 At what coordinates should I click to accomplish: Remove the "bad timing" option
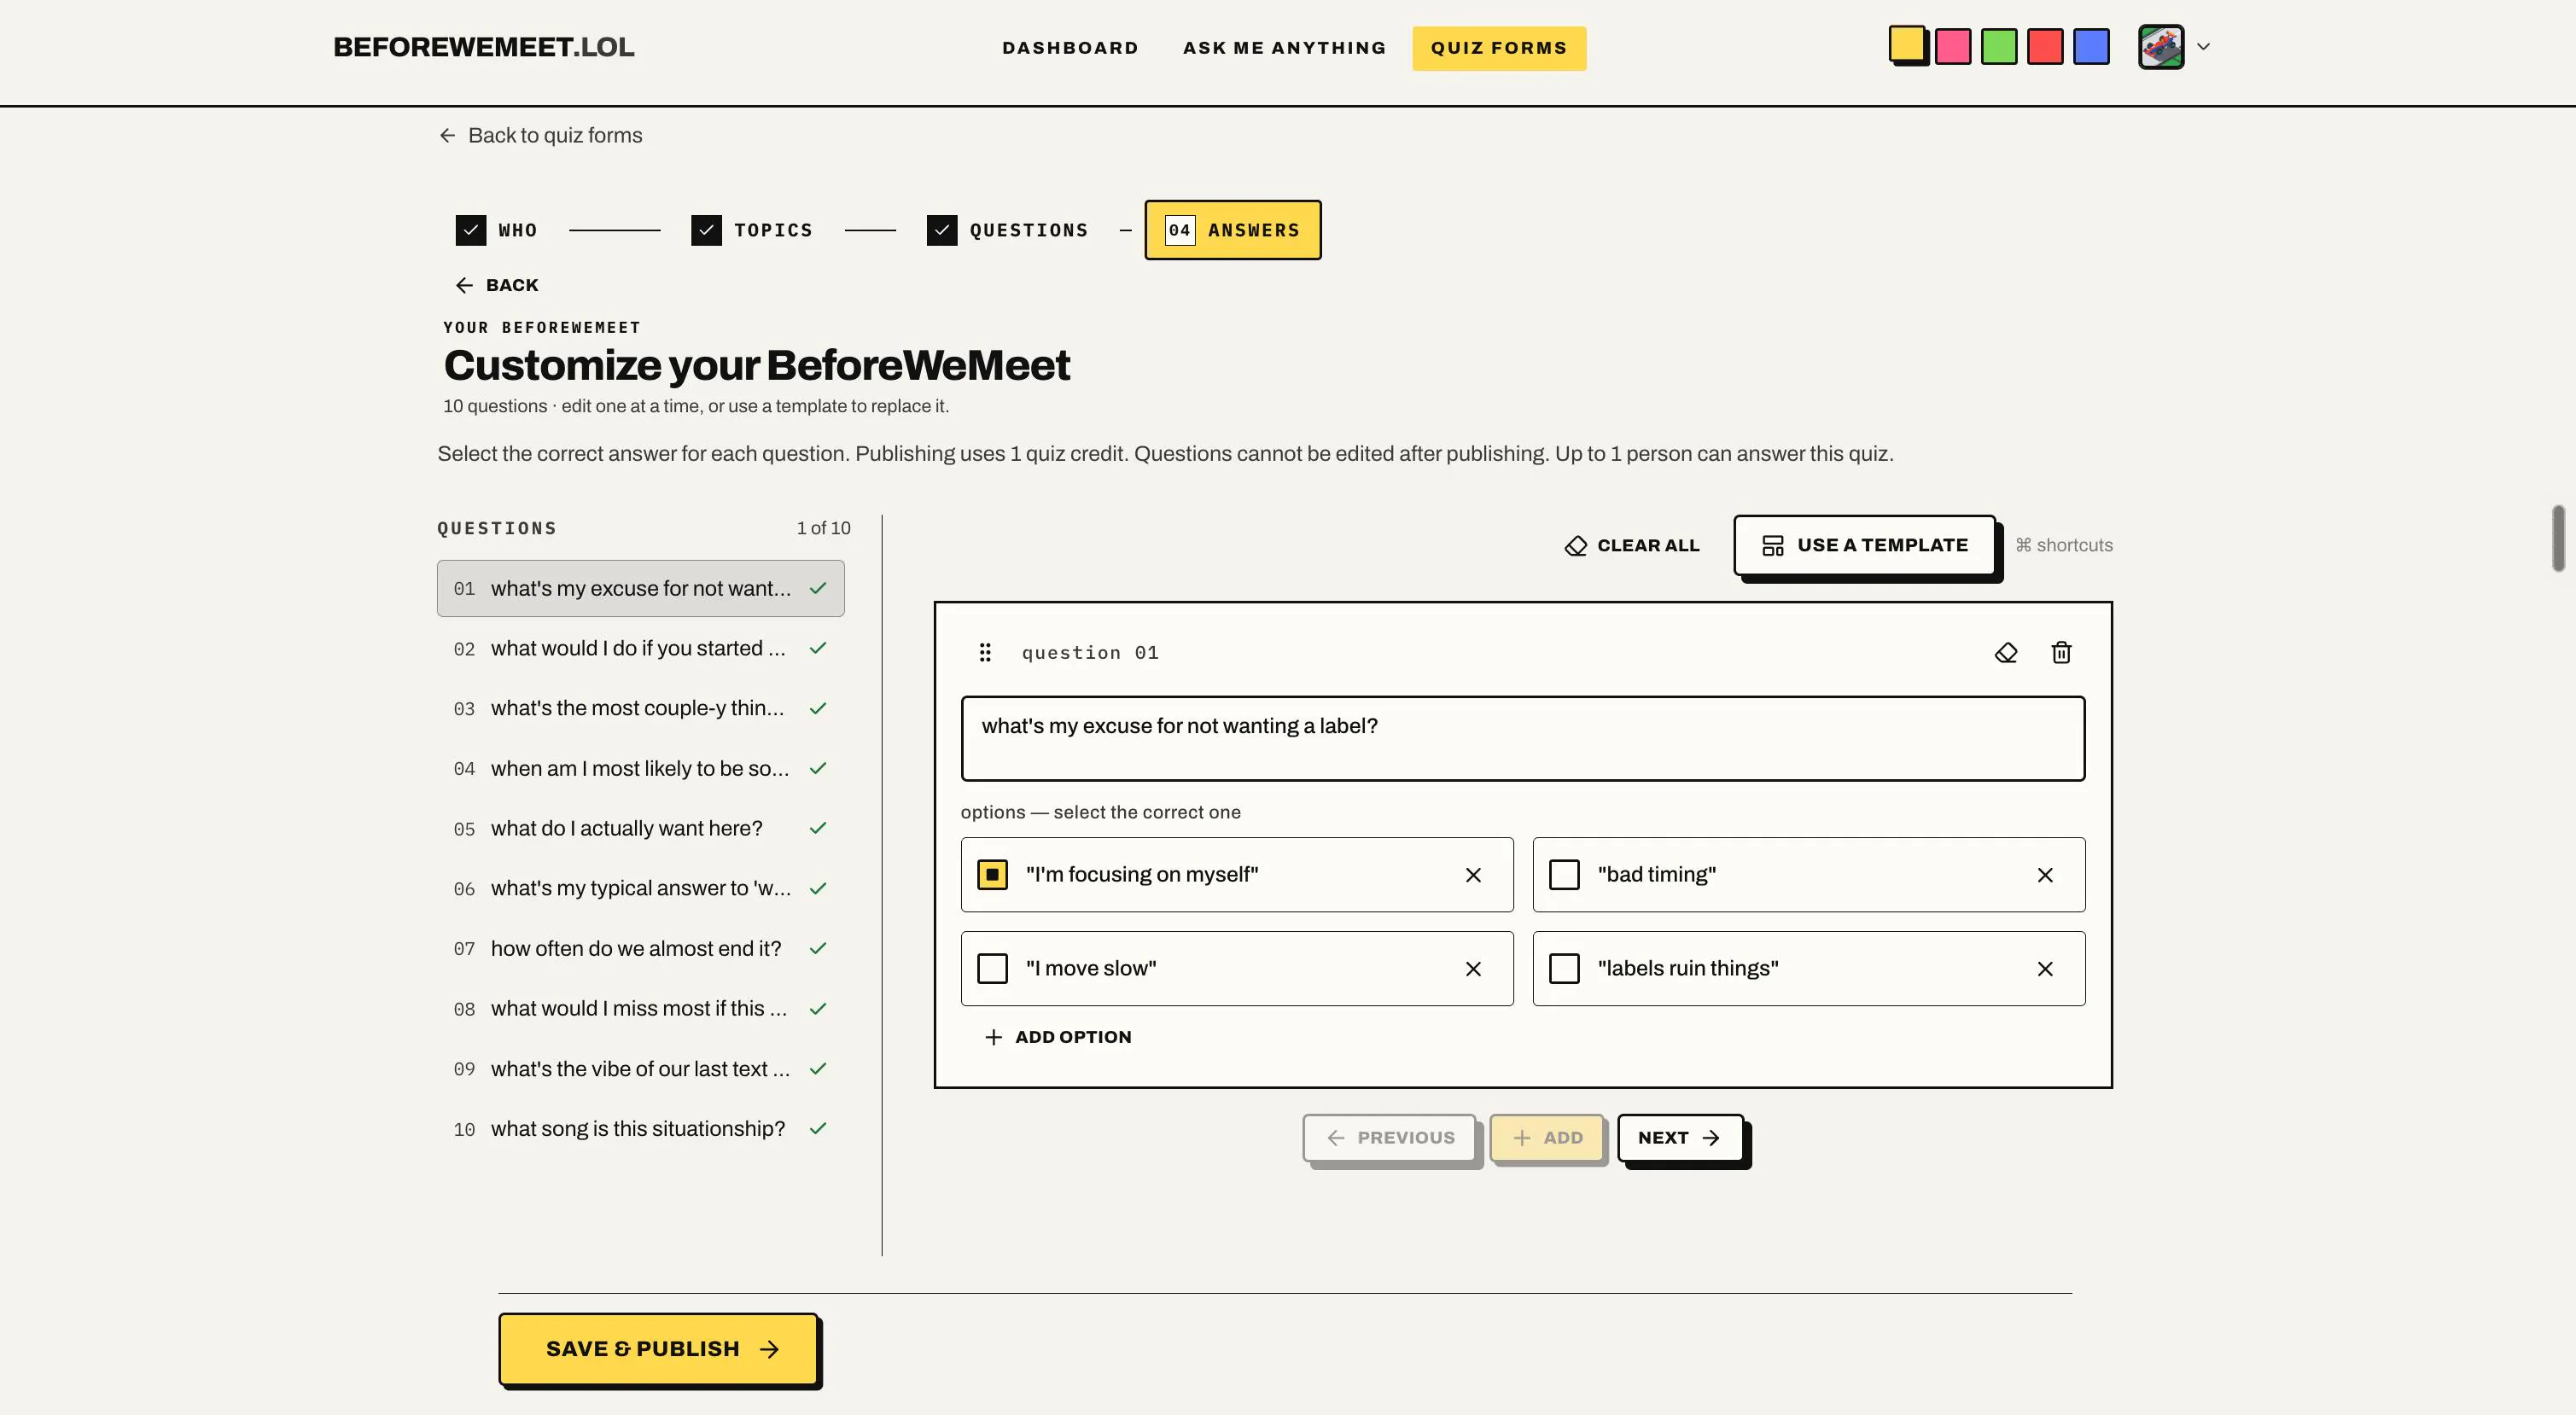pos(2045,875)
